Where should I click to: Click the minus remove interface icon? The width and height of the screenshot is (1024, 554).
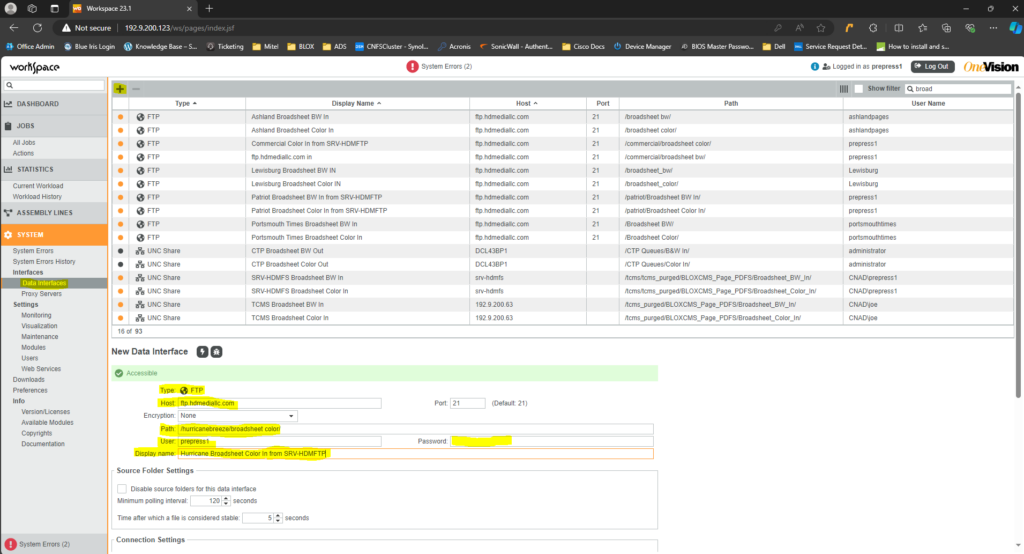pyautogui.click(x=136, y=89)
